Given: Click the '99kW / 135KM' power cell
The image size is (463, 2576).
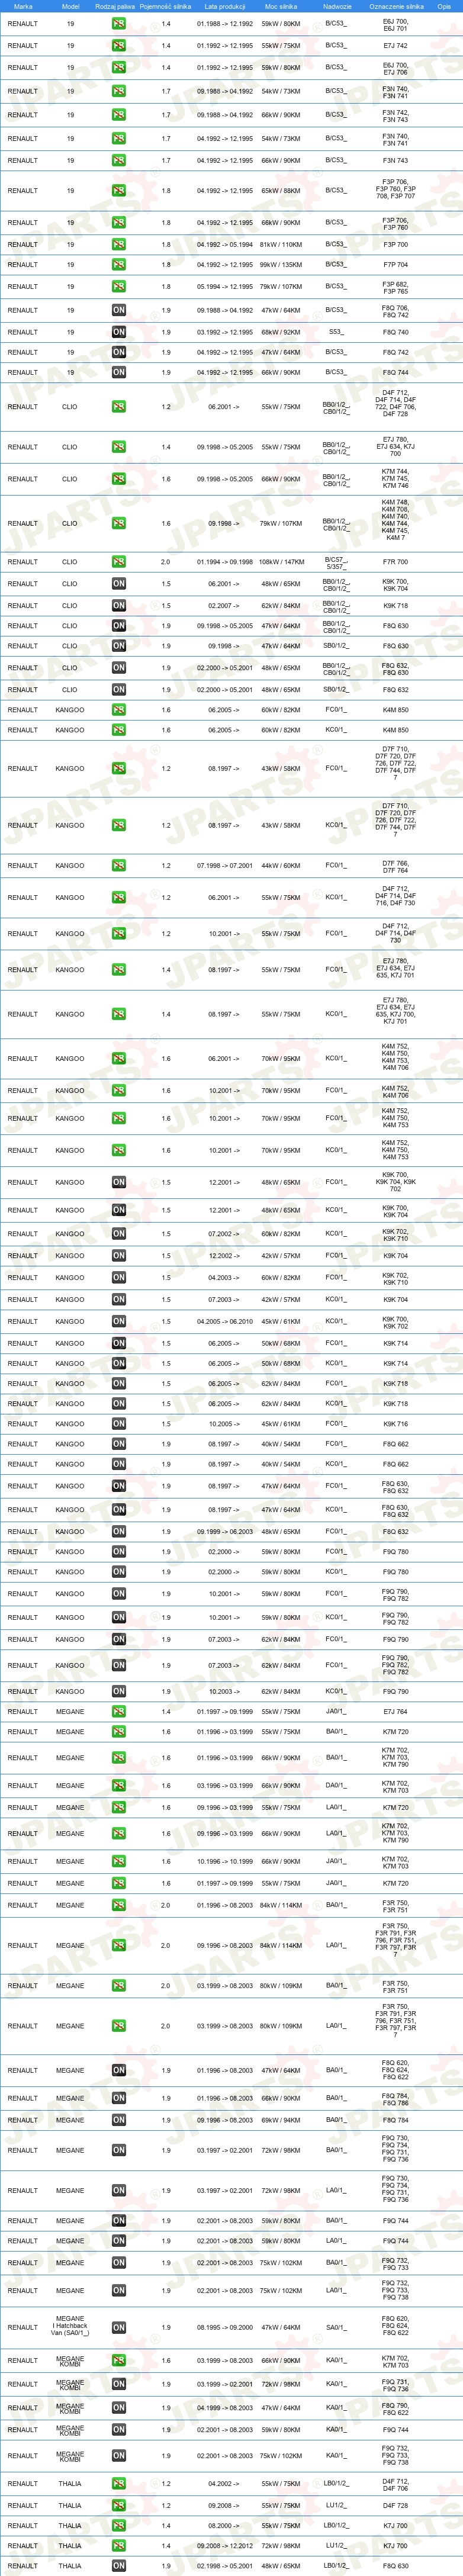Looking at the screenshot, I should pyautogui.click(x=281, y=265).
